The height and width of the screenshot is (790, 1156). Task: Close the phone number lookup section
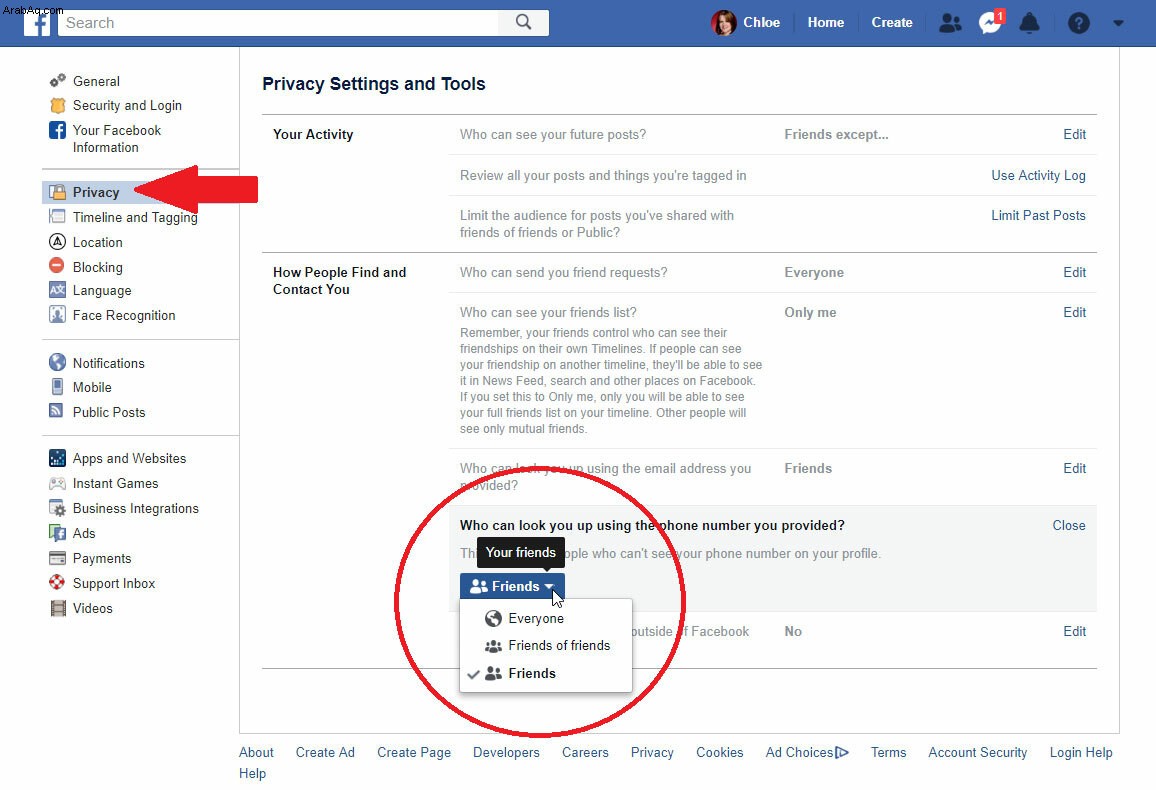tap(1069, 525)
